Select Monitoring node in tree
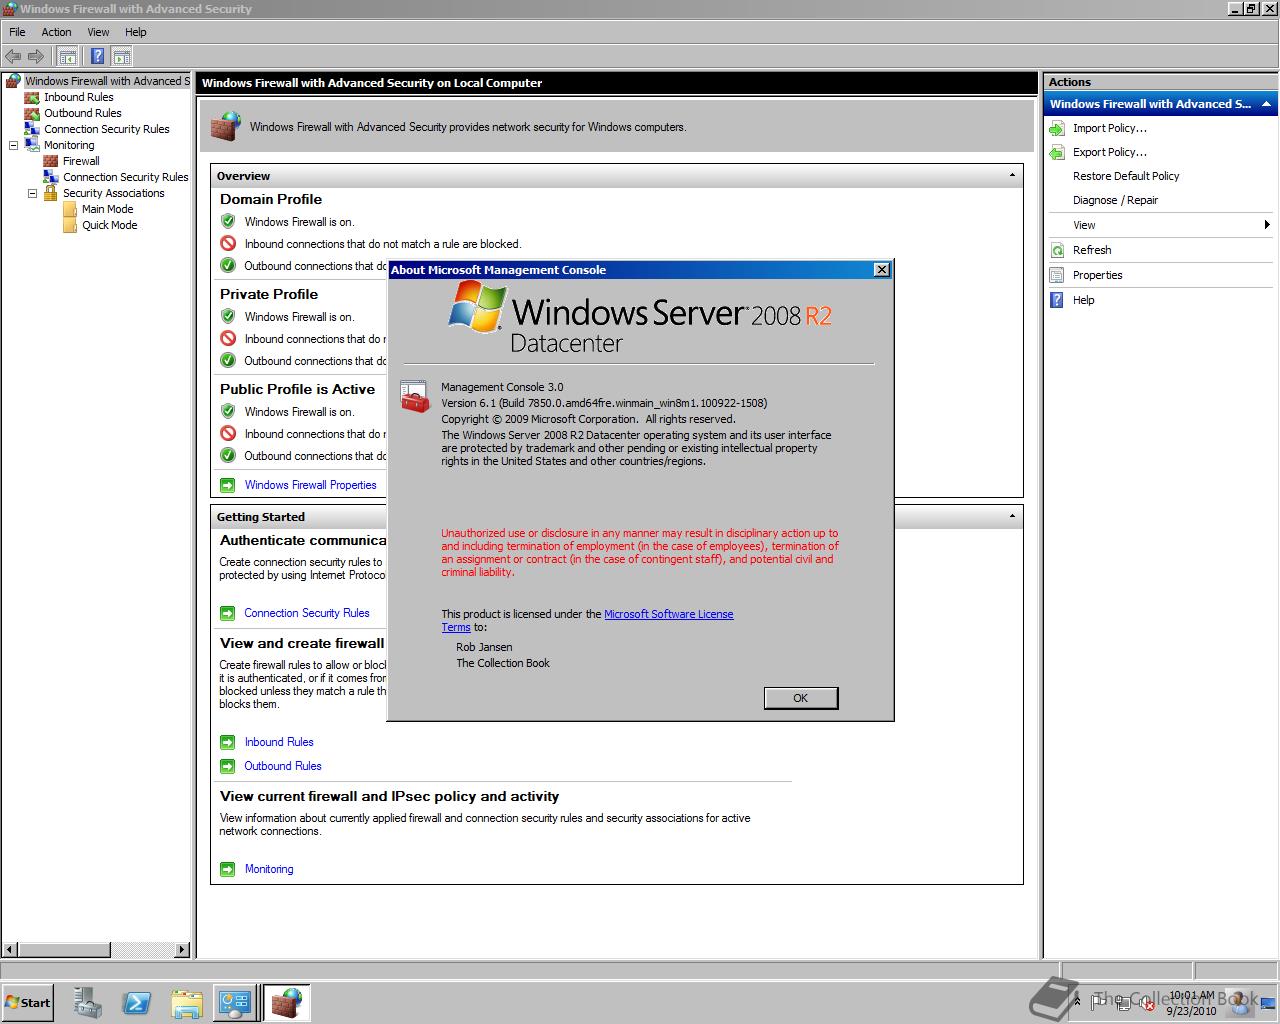The width and height of the screenshot is (1280, 1024). (68, 145)
